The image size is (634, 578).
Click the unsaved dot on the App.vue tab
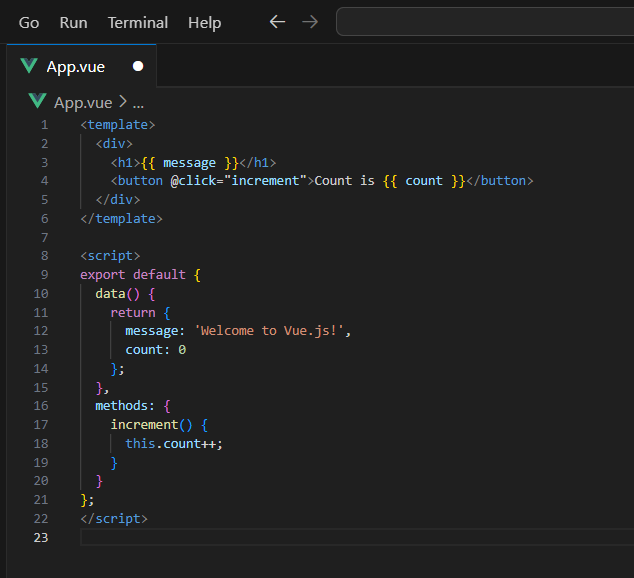tap(138, 66)
